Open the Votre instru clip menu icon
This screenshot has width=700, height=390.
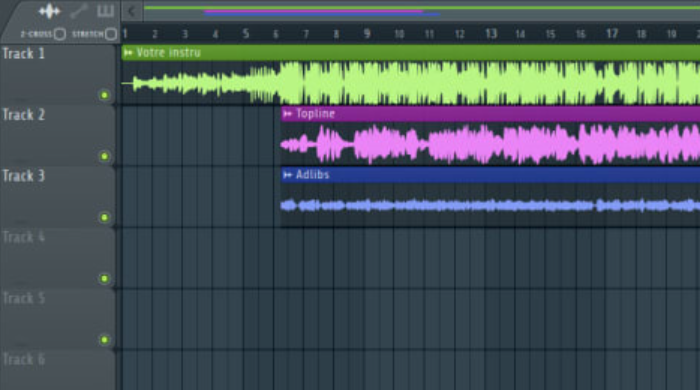coord(129,53)
